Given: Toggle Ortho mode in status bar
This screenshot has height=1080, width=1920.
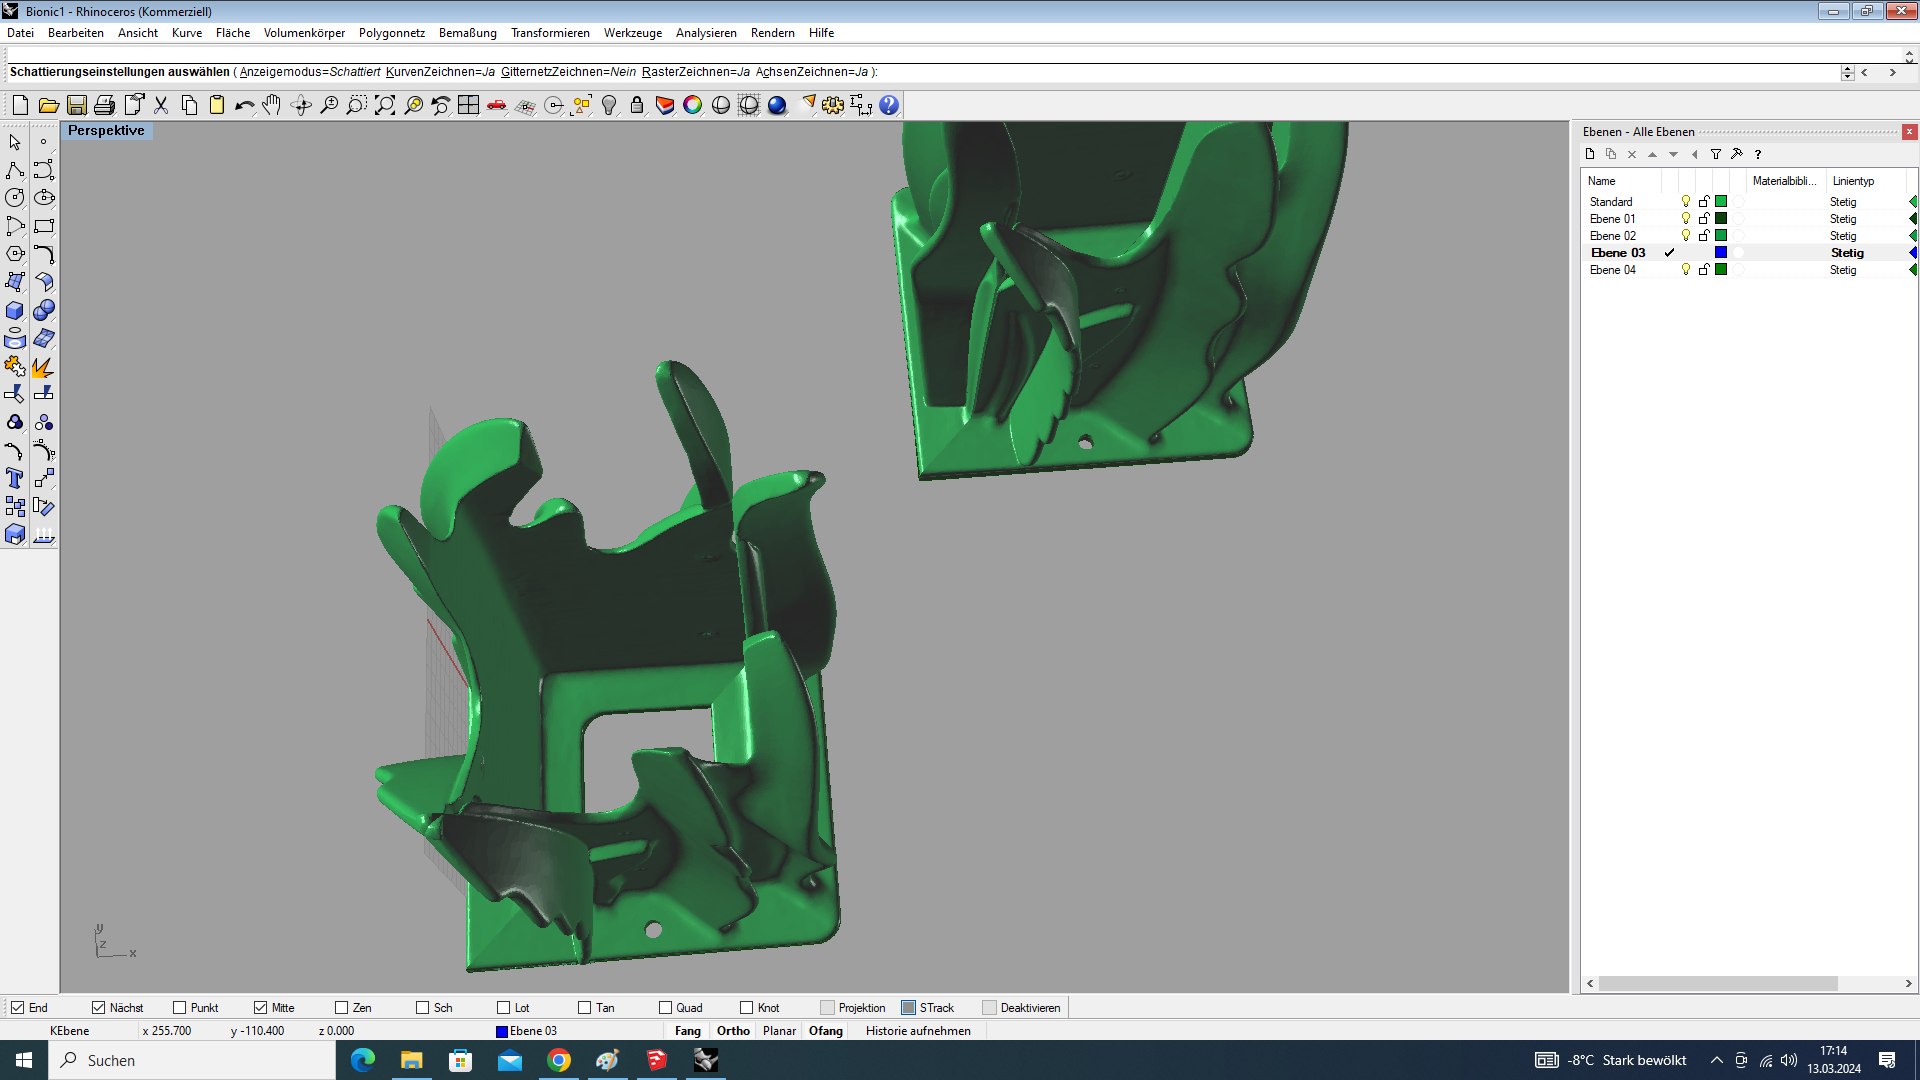Looking at the screenshot, I should click(733, 1031).
